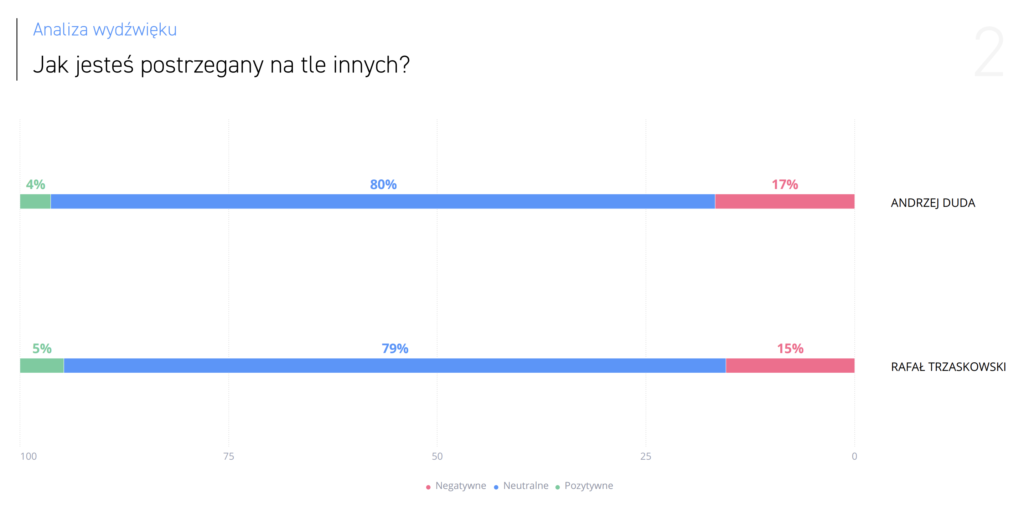Click the blue Neutralne legend dot
This screenshot has height=505, width=1024.
[495, 487]
